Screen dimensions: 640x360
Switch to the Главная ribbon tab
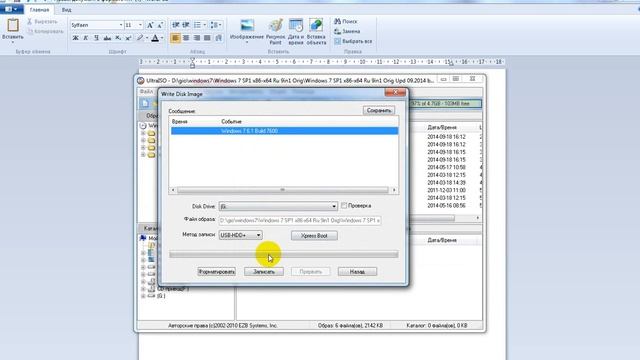coord(40,10)
